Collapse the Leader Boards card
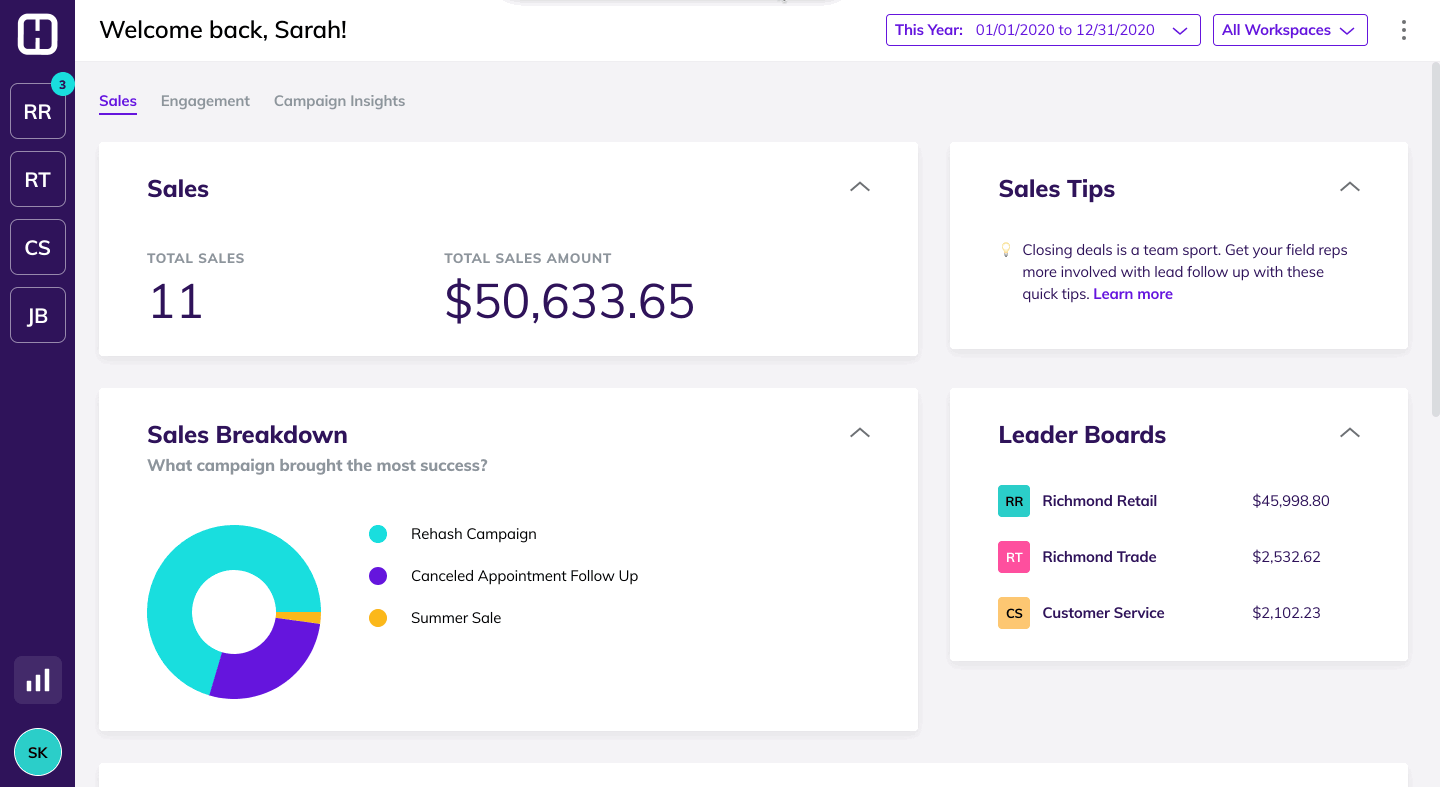This screenshot has width=1440, height=787. [x=1349, y=433]
